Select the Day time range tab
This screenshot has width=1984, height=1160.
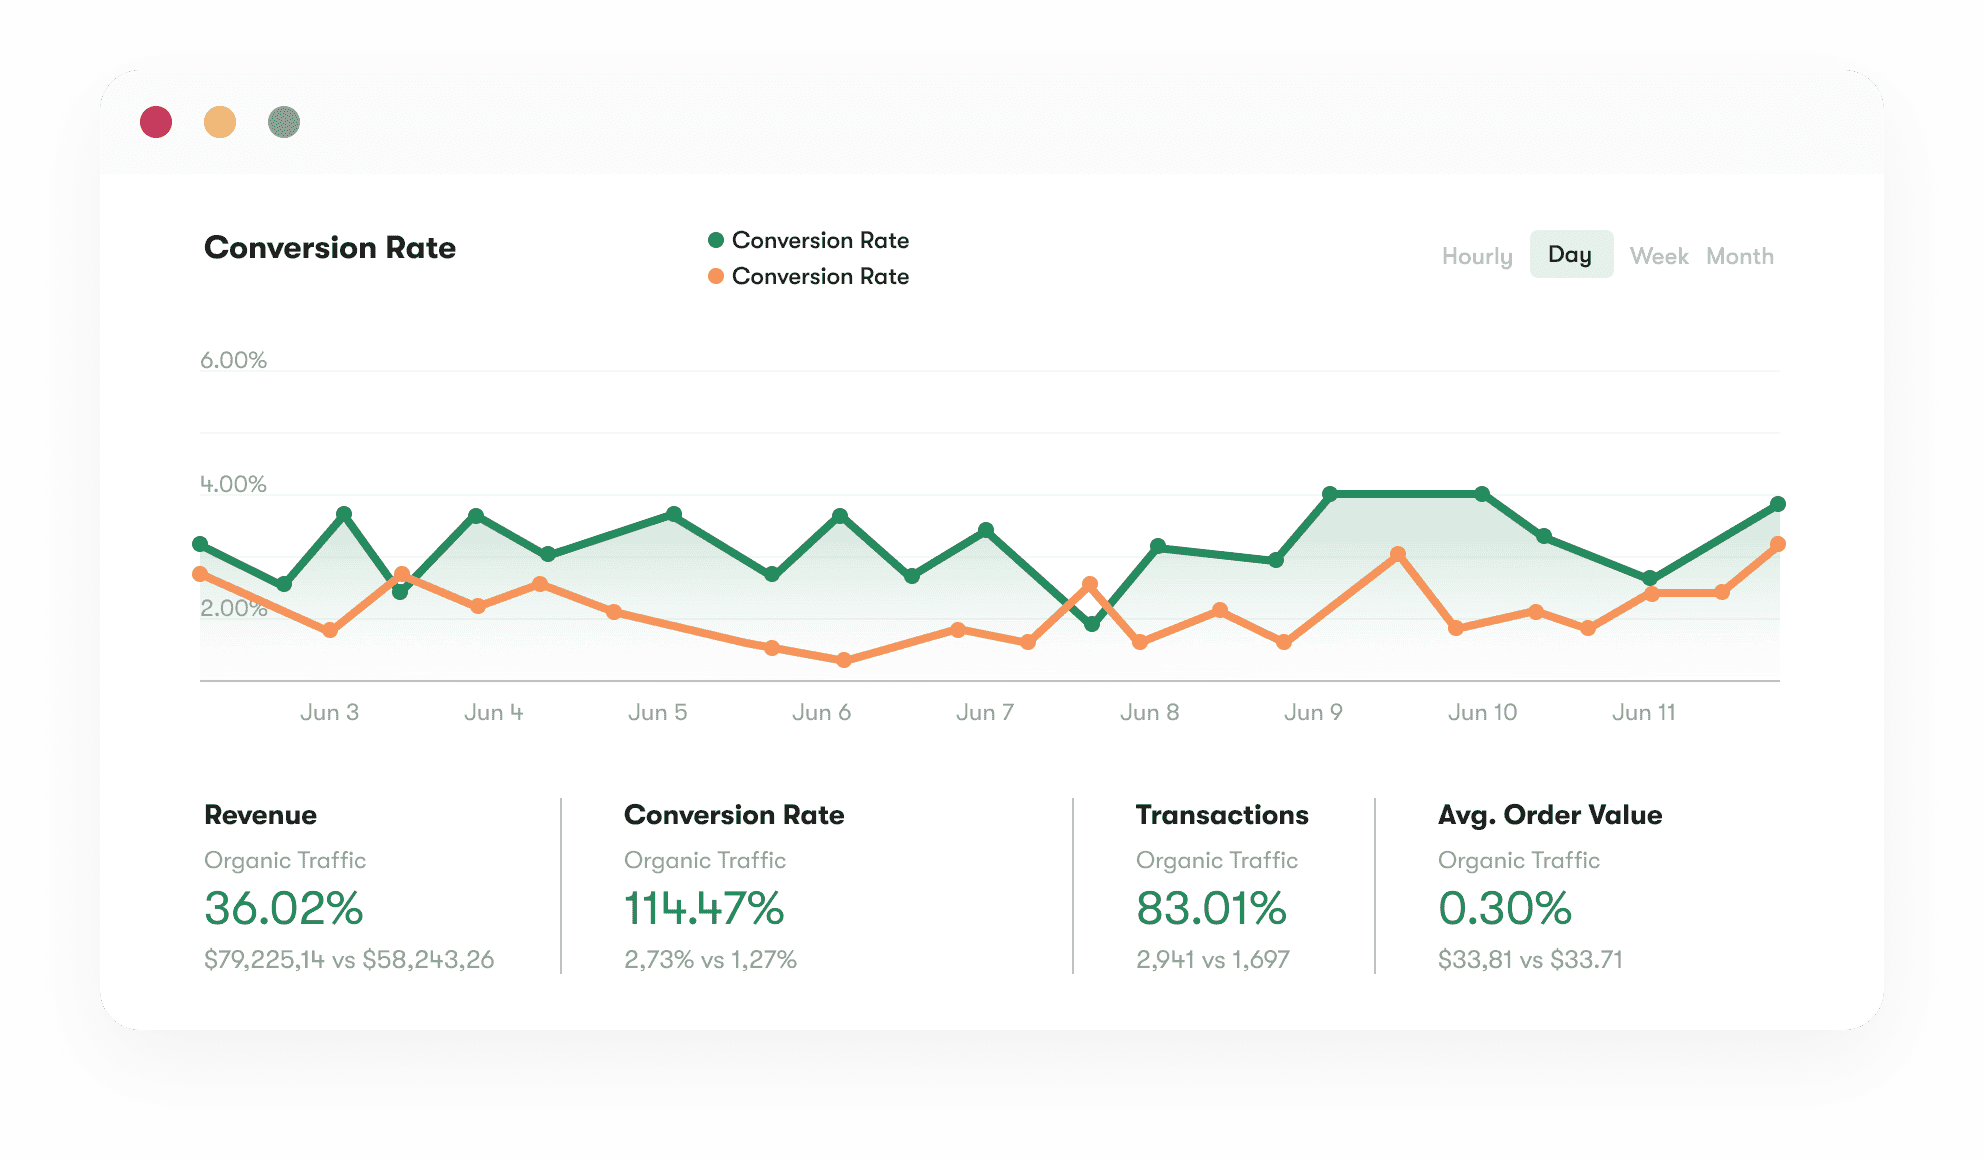(1571, 254)
